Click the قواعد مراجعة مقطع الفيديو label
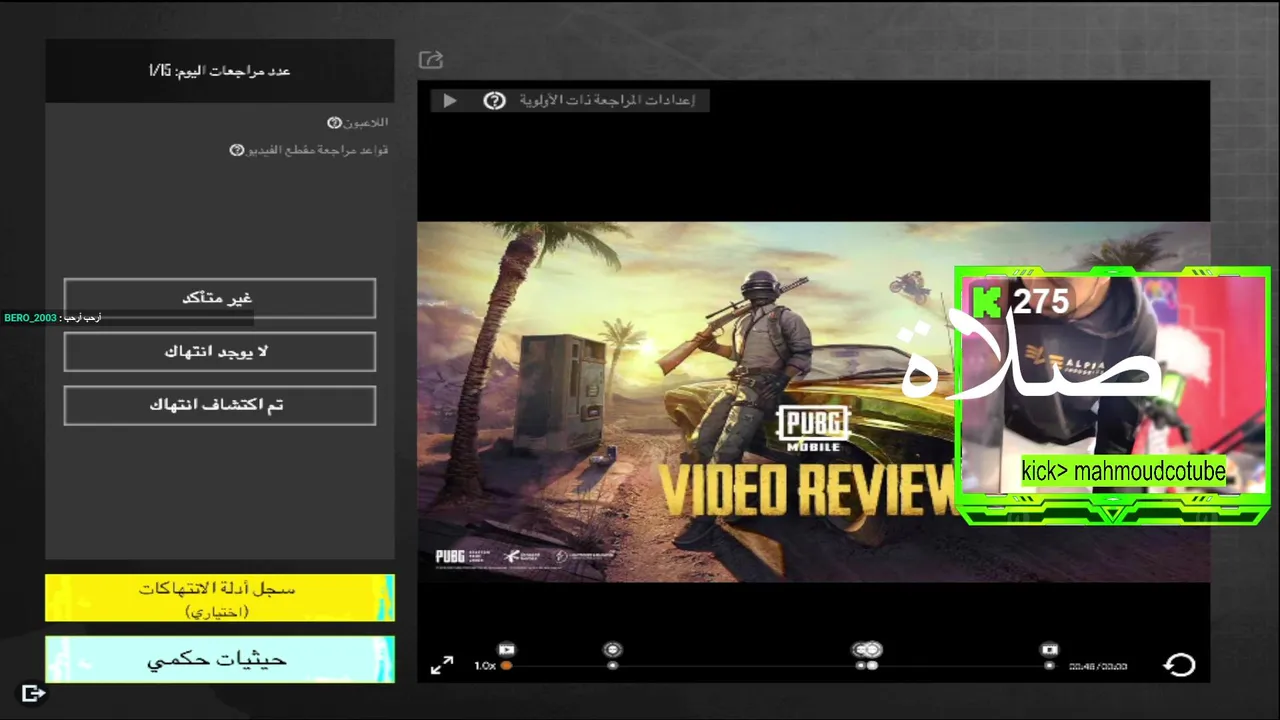Screen dimensions: 1280x720 (317, 150)
